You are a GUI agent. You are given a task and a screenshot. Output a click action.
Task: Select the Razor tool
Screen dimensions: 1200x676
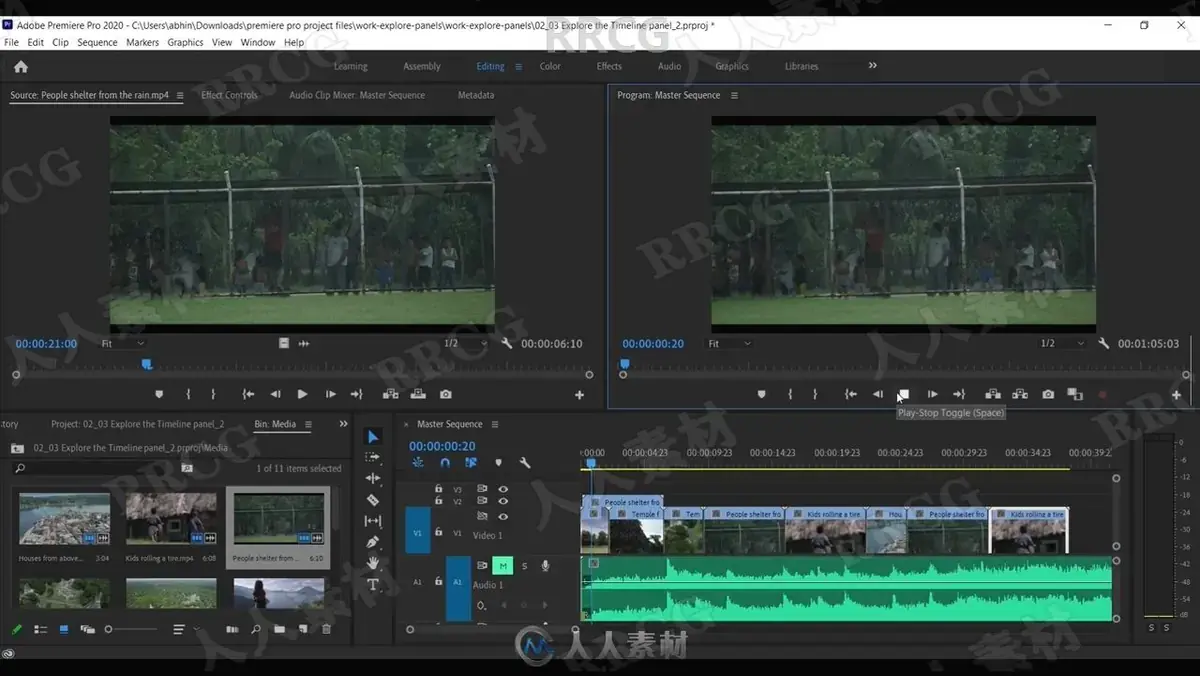click(373, 499)
